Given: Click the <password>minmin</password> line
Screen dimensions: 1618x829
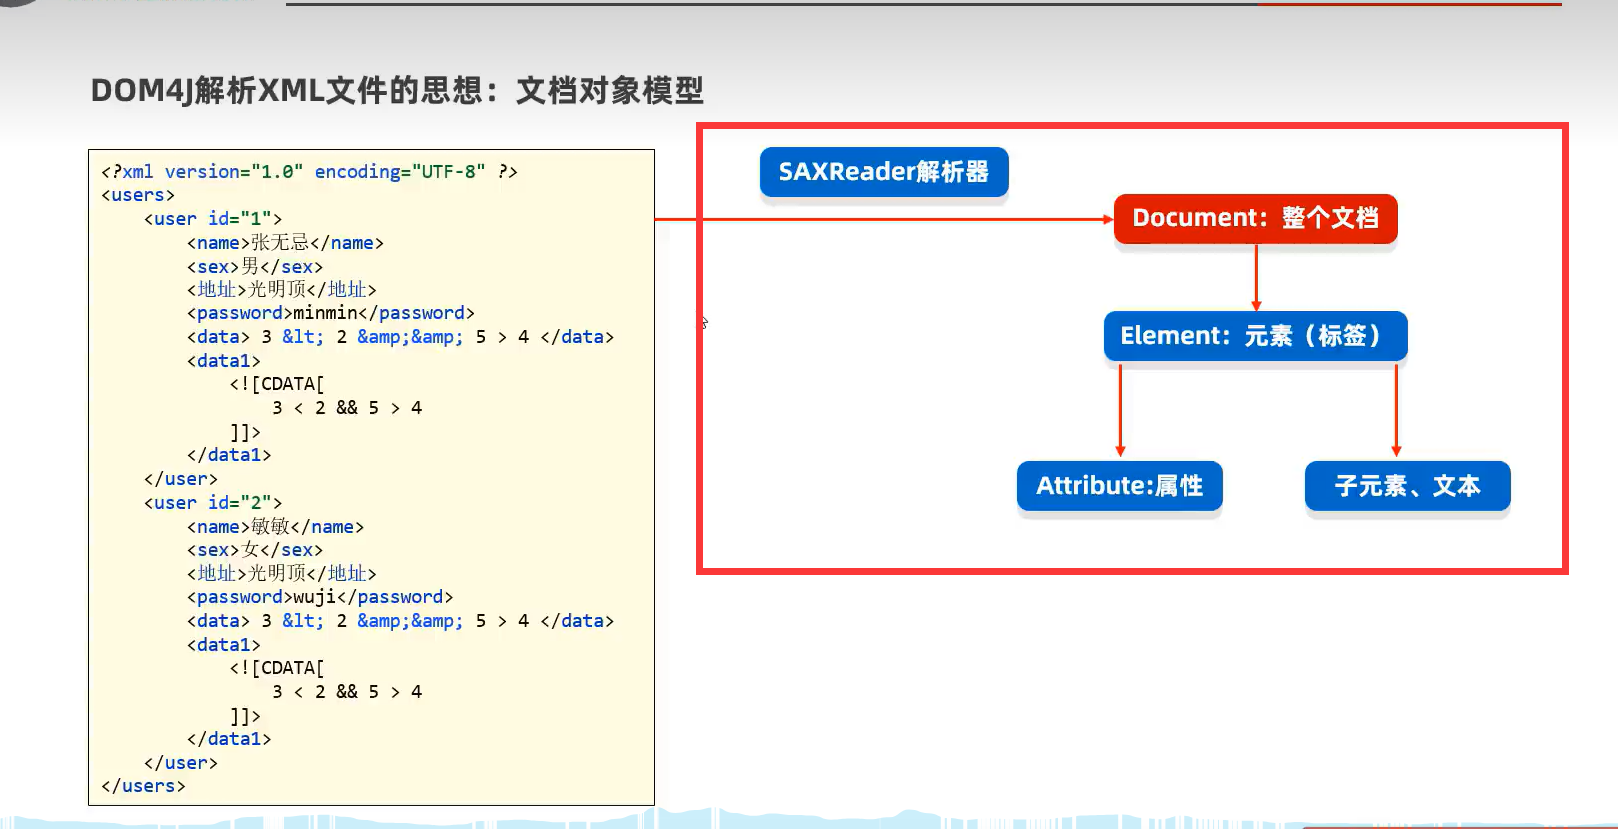Looking at the screenshot, I should coord(331,313).
